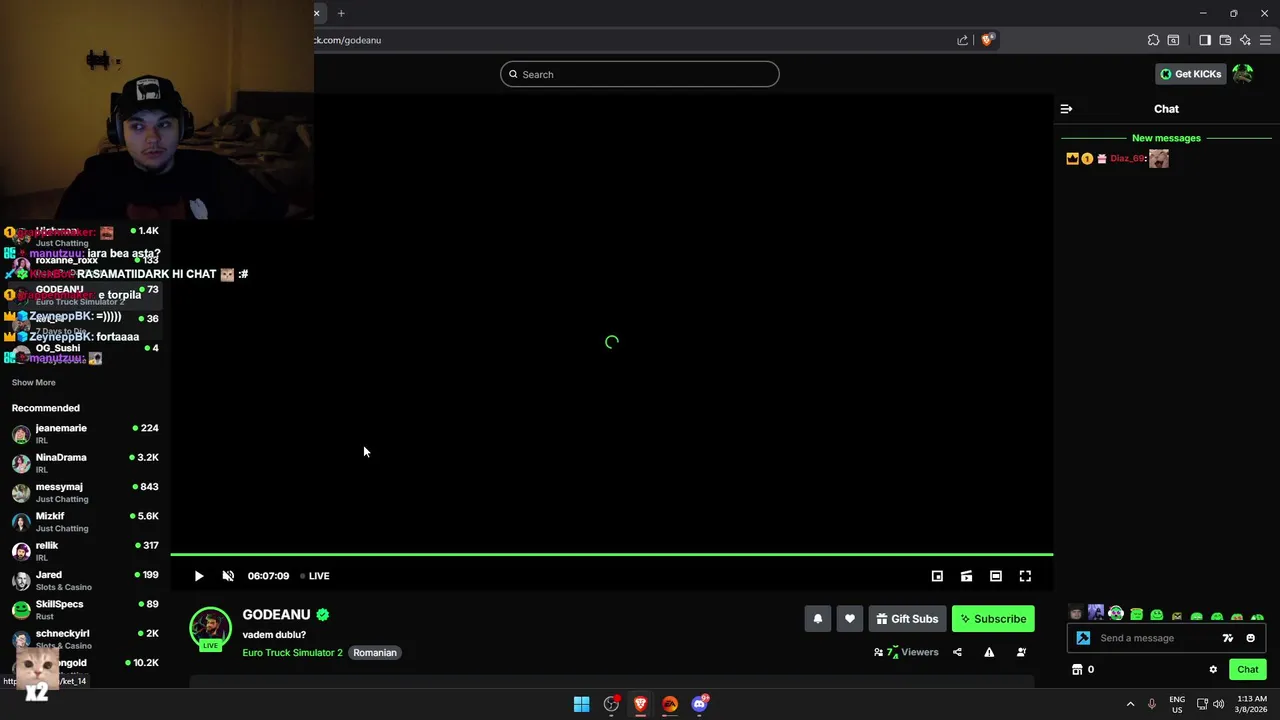This screenshot has width=1280, height=720.
Task: Open the taskbar clock 1:13 AM
Action: (x=1251, y=704)
